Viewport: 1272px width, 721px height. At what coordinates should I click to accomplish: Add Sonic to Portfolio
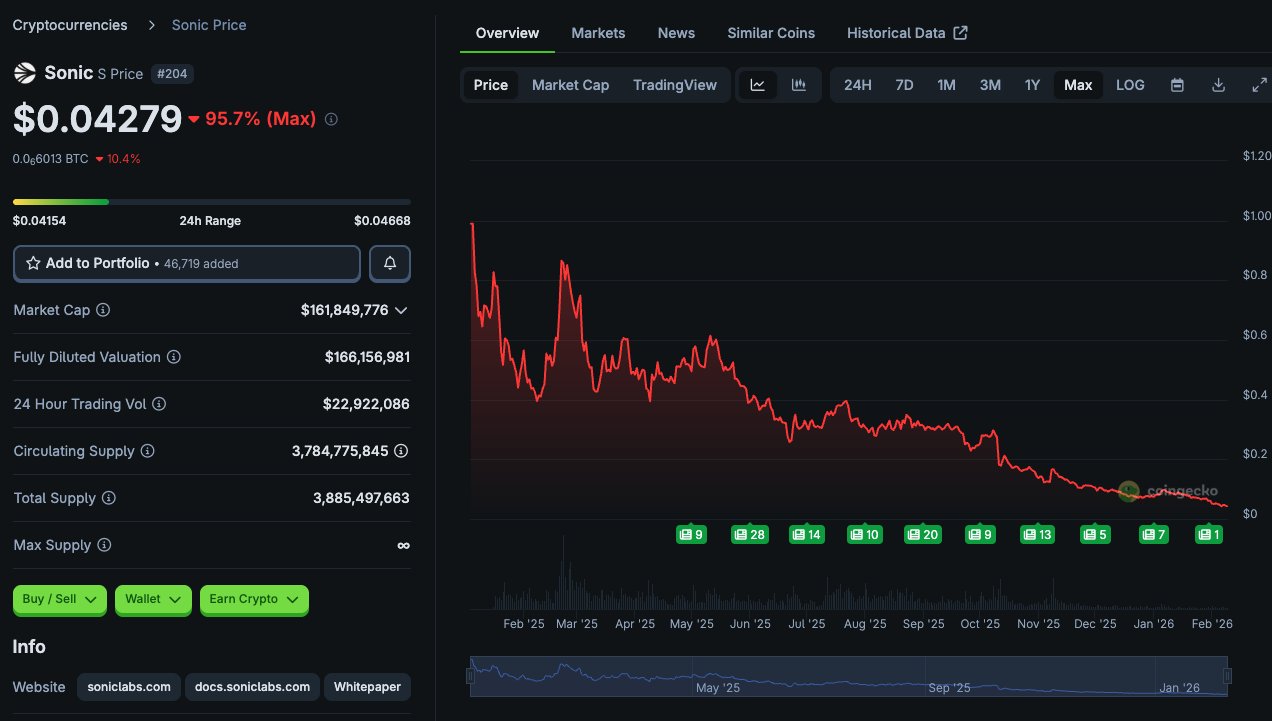(187, 263)
